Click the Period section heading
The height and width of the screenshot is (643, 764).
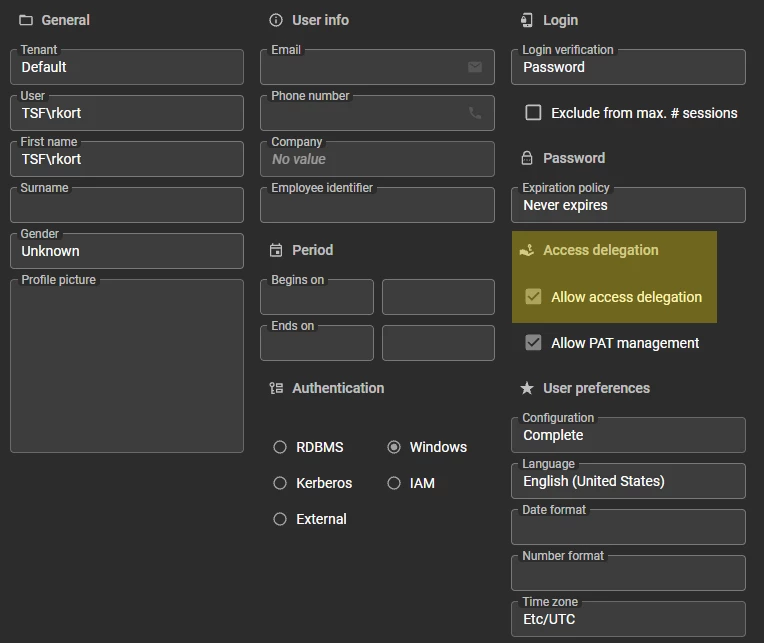(312, 250)
